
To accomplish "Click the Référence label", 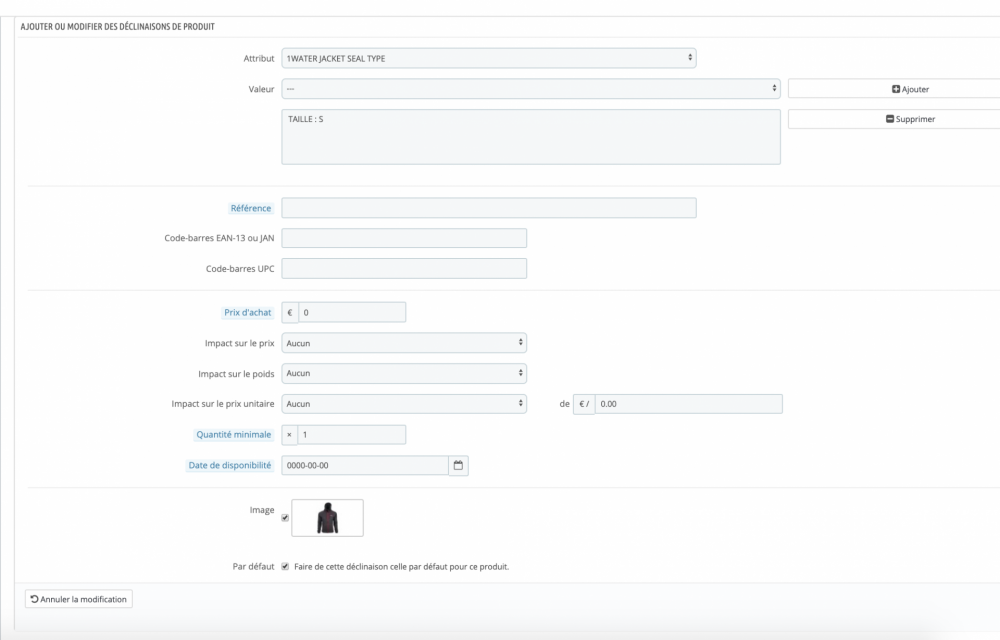I will pyautogui.click(x=251, y=208).
